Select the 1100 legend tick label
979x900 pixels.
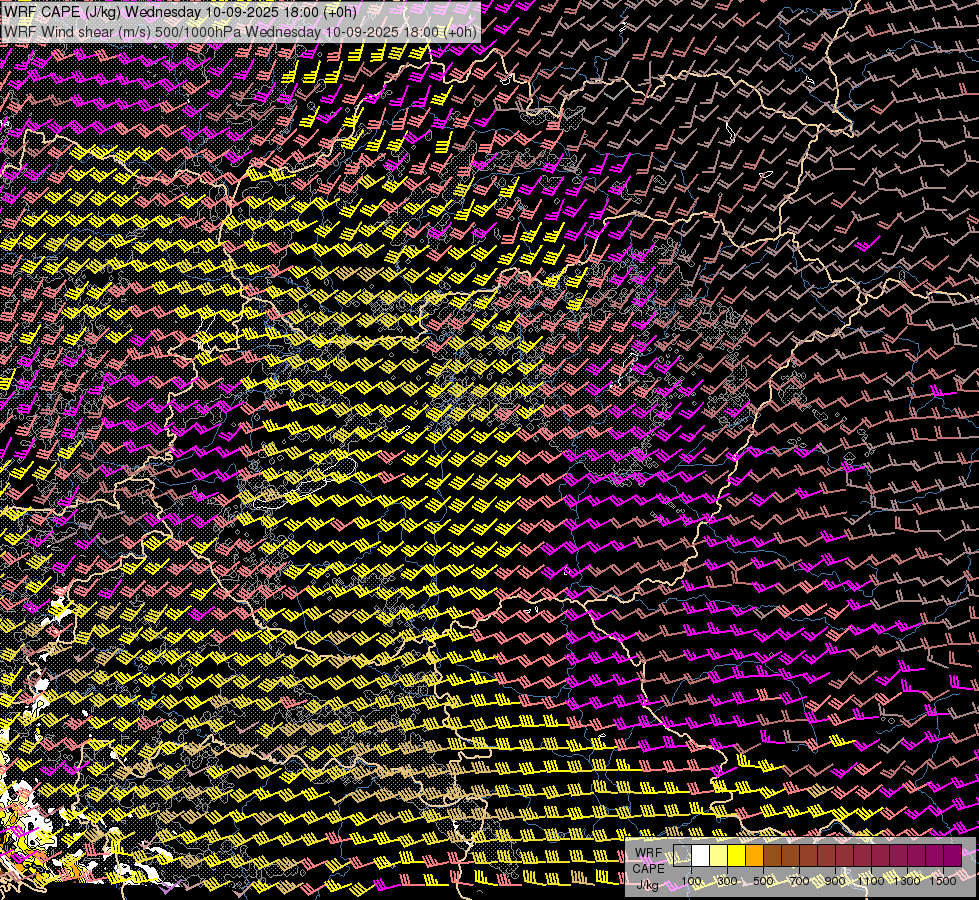[871, 881]
